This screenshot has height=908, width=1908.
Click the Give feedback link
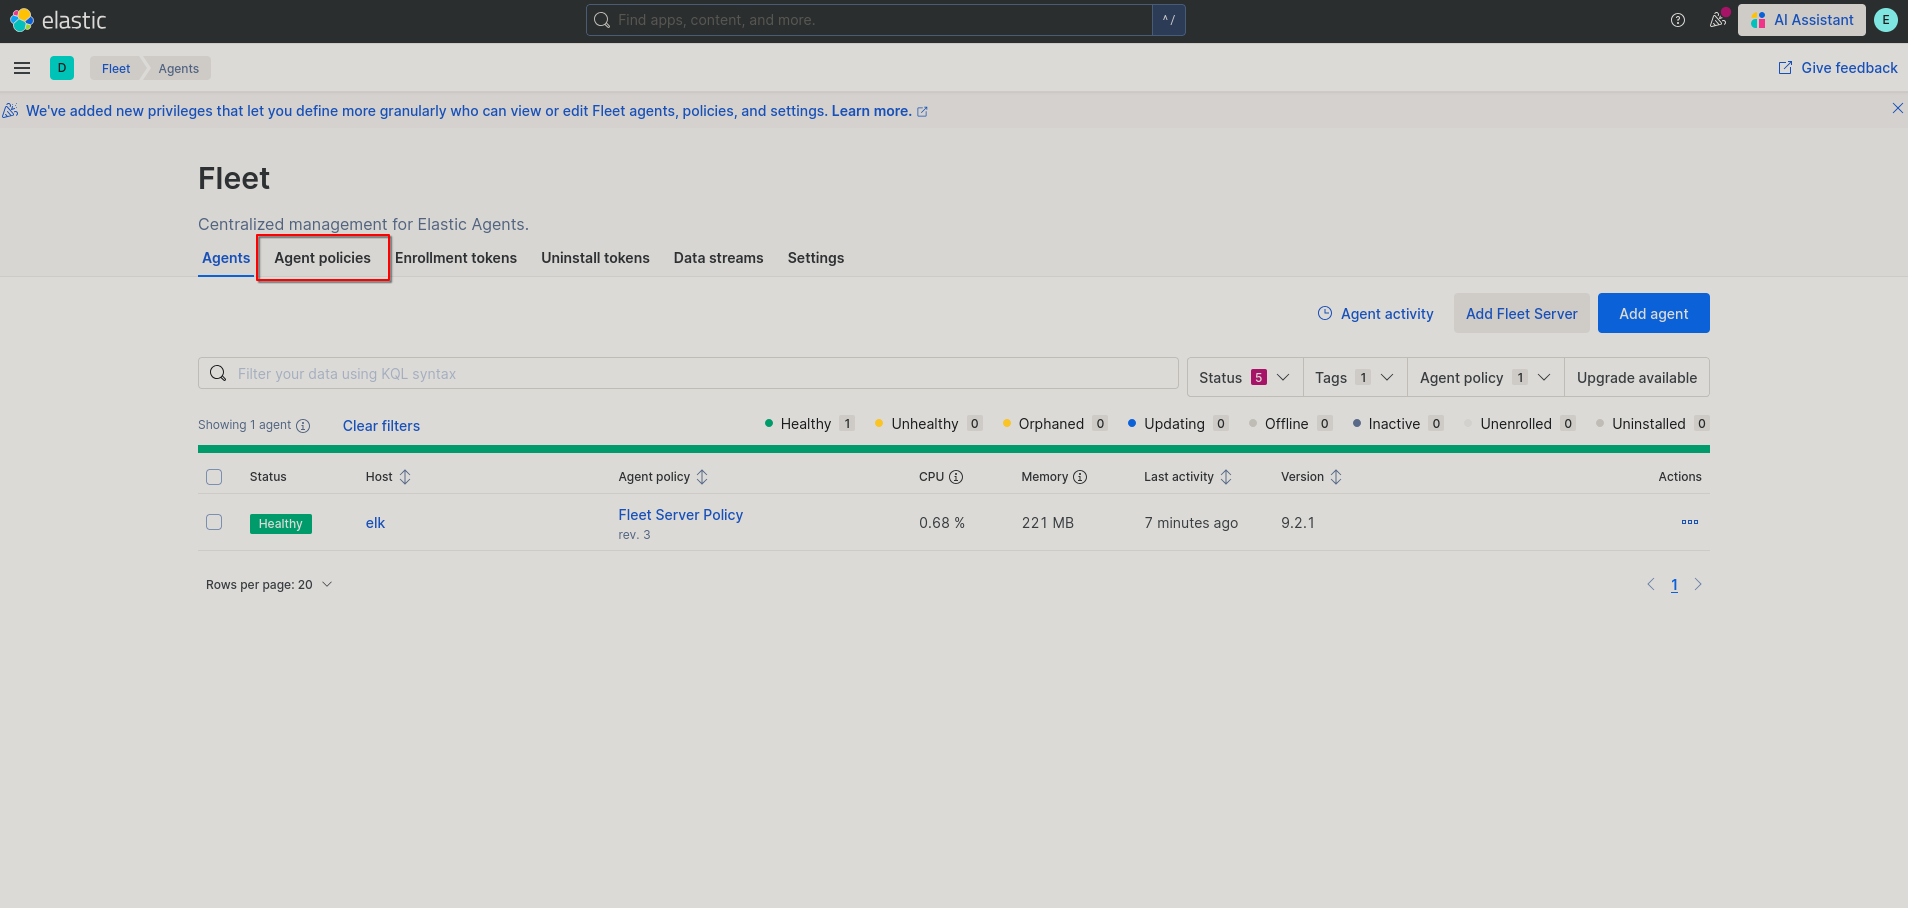coord(1838,68)
